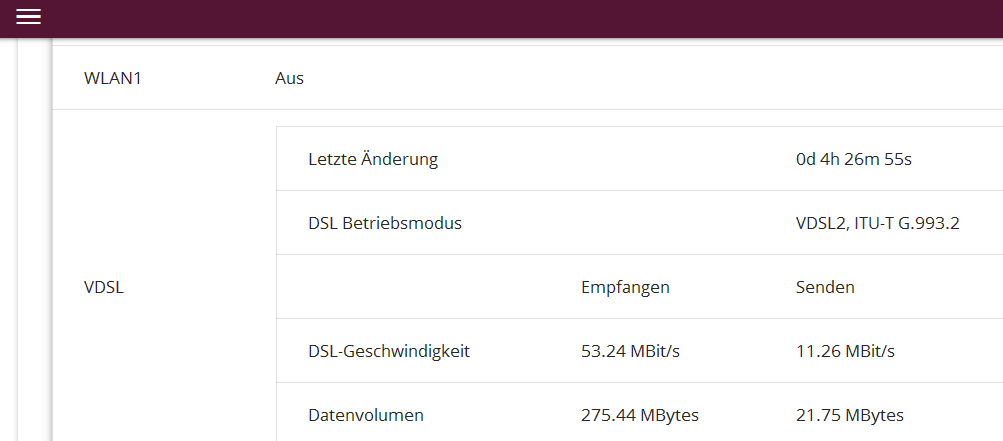Select the DSL Betriebsmodus label
The width and height of the screenshot is (1003, 441).
point(385,223)
